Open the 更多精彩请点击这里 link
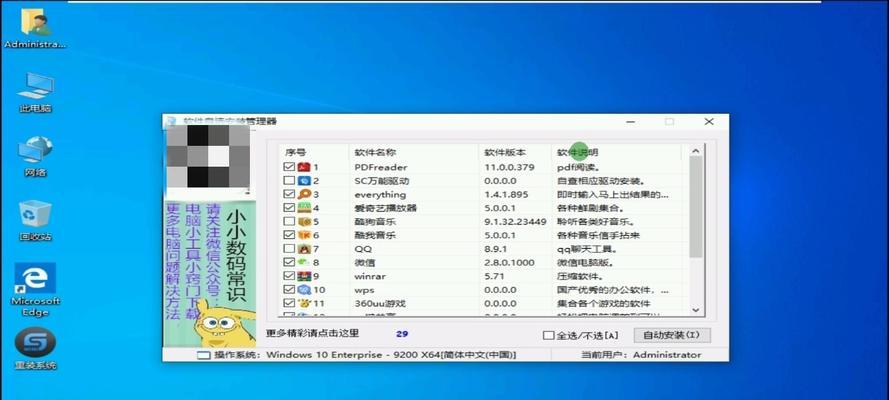This screenshot has height=400, width=889. (312, 333)
